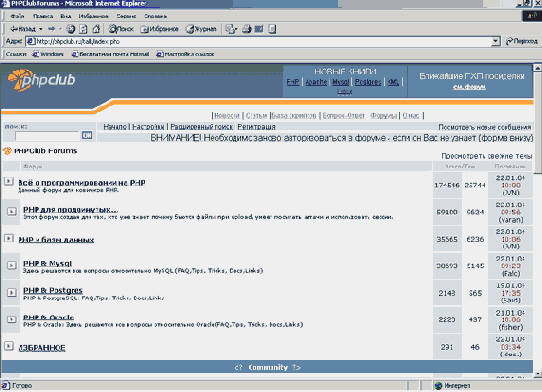Open the Favorites (Избранное) toolbar button
This screenshot has width=542, height=392.
(x=160, y=29)
